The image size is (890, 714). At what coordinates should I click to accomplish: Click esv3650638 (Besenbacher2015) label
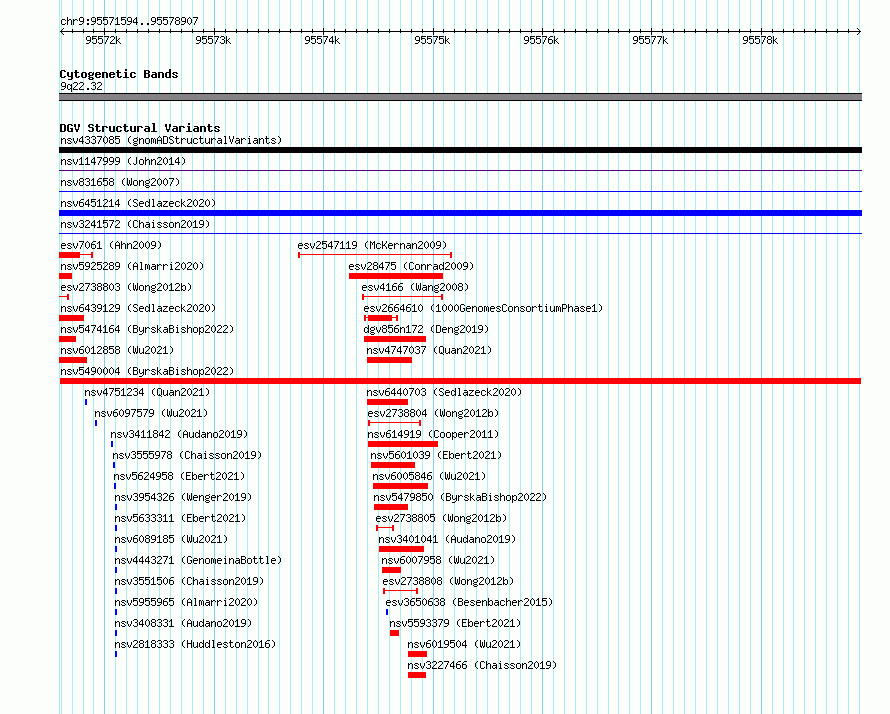pos(469,602)
